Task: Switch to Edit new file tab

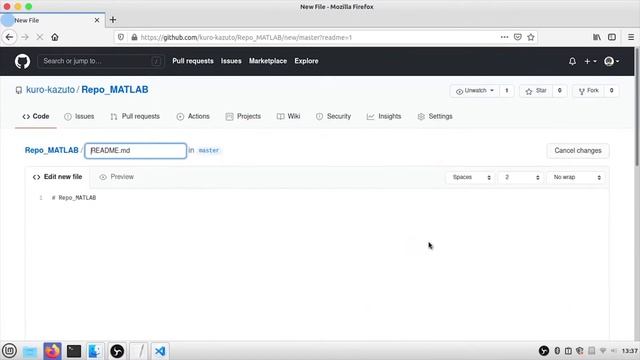Action: tap(58, 177)
